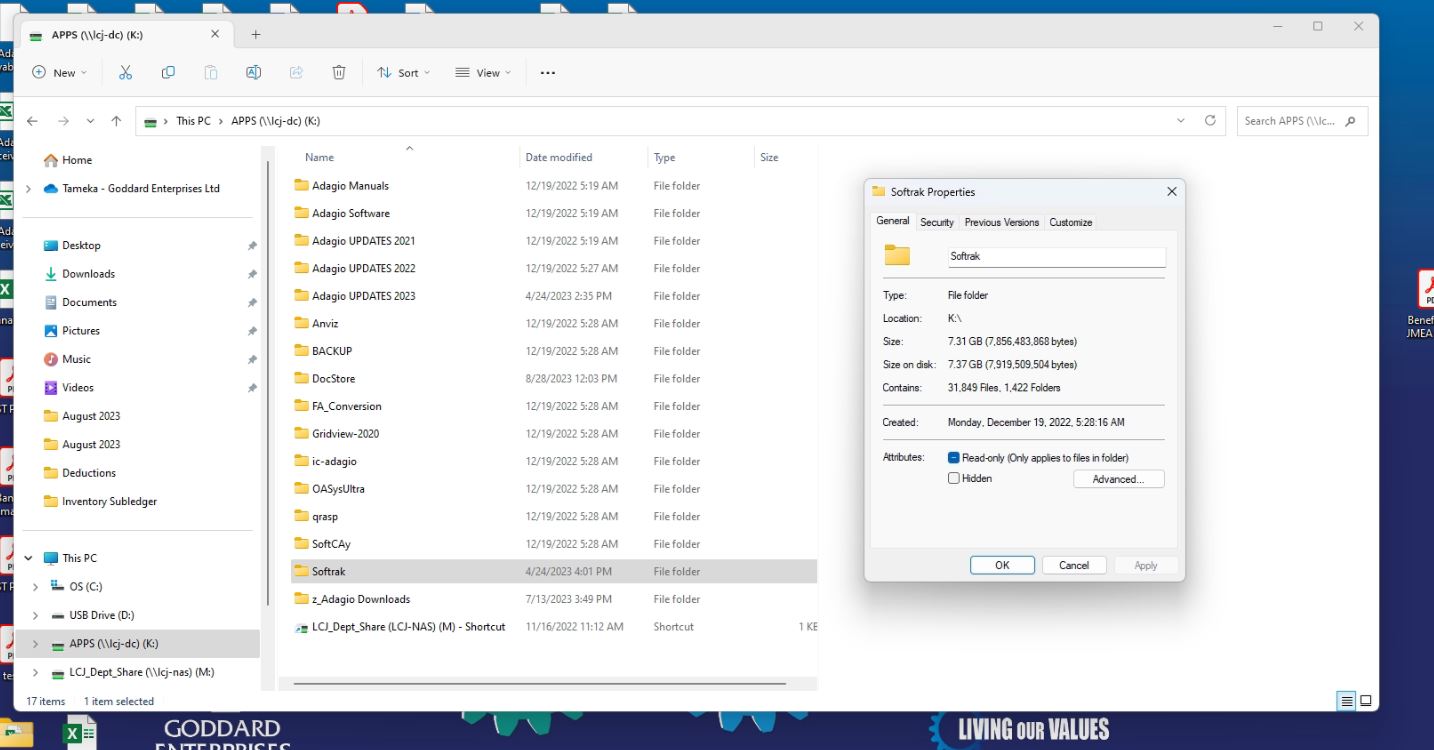Screen dimensions: 1434x750
Task: Click the Advanced... button
Action: (x=1118, y=480)
